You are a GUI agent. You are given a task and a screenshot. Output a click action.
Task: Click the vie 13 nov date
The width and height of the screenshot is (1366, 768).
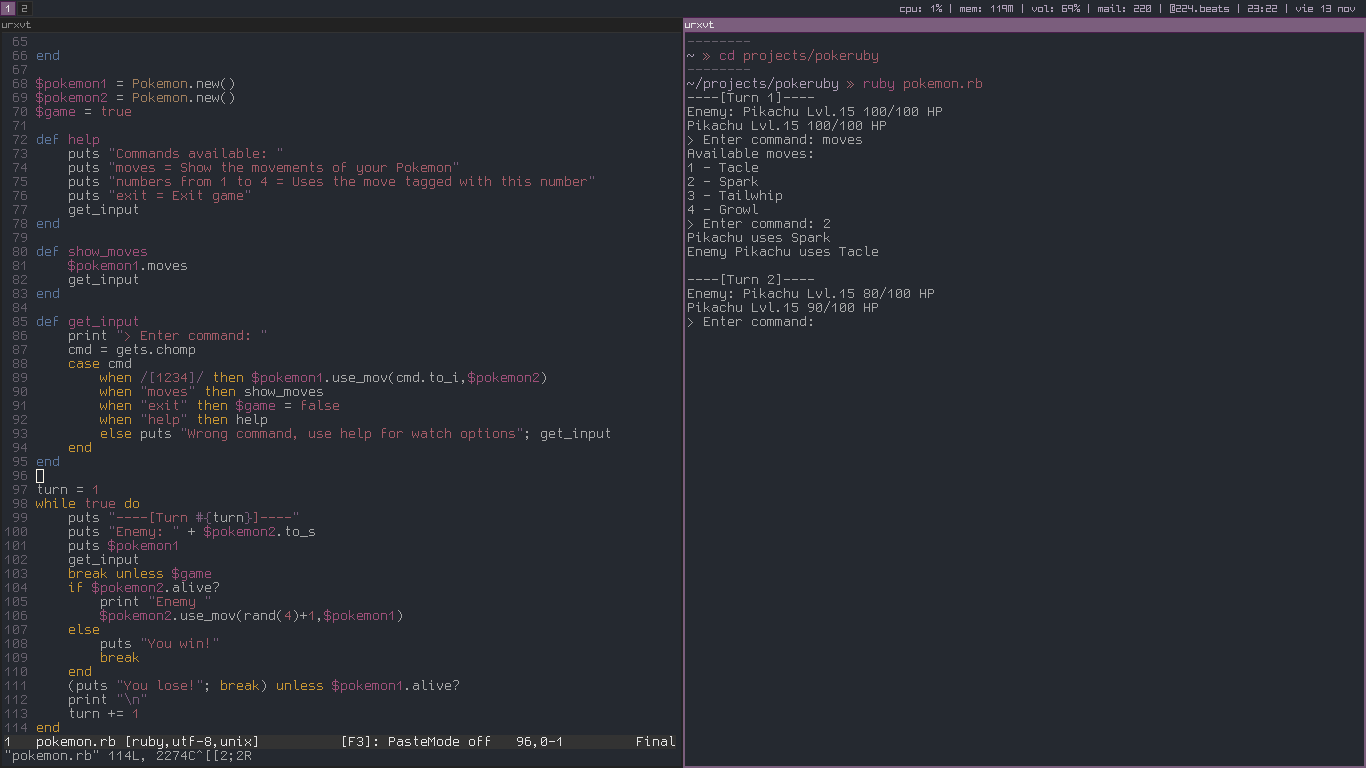click(x=1323, y=8)
